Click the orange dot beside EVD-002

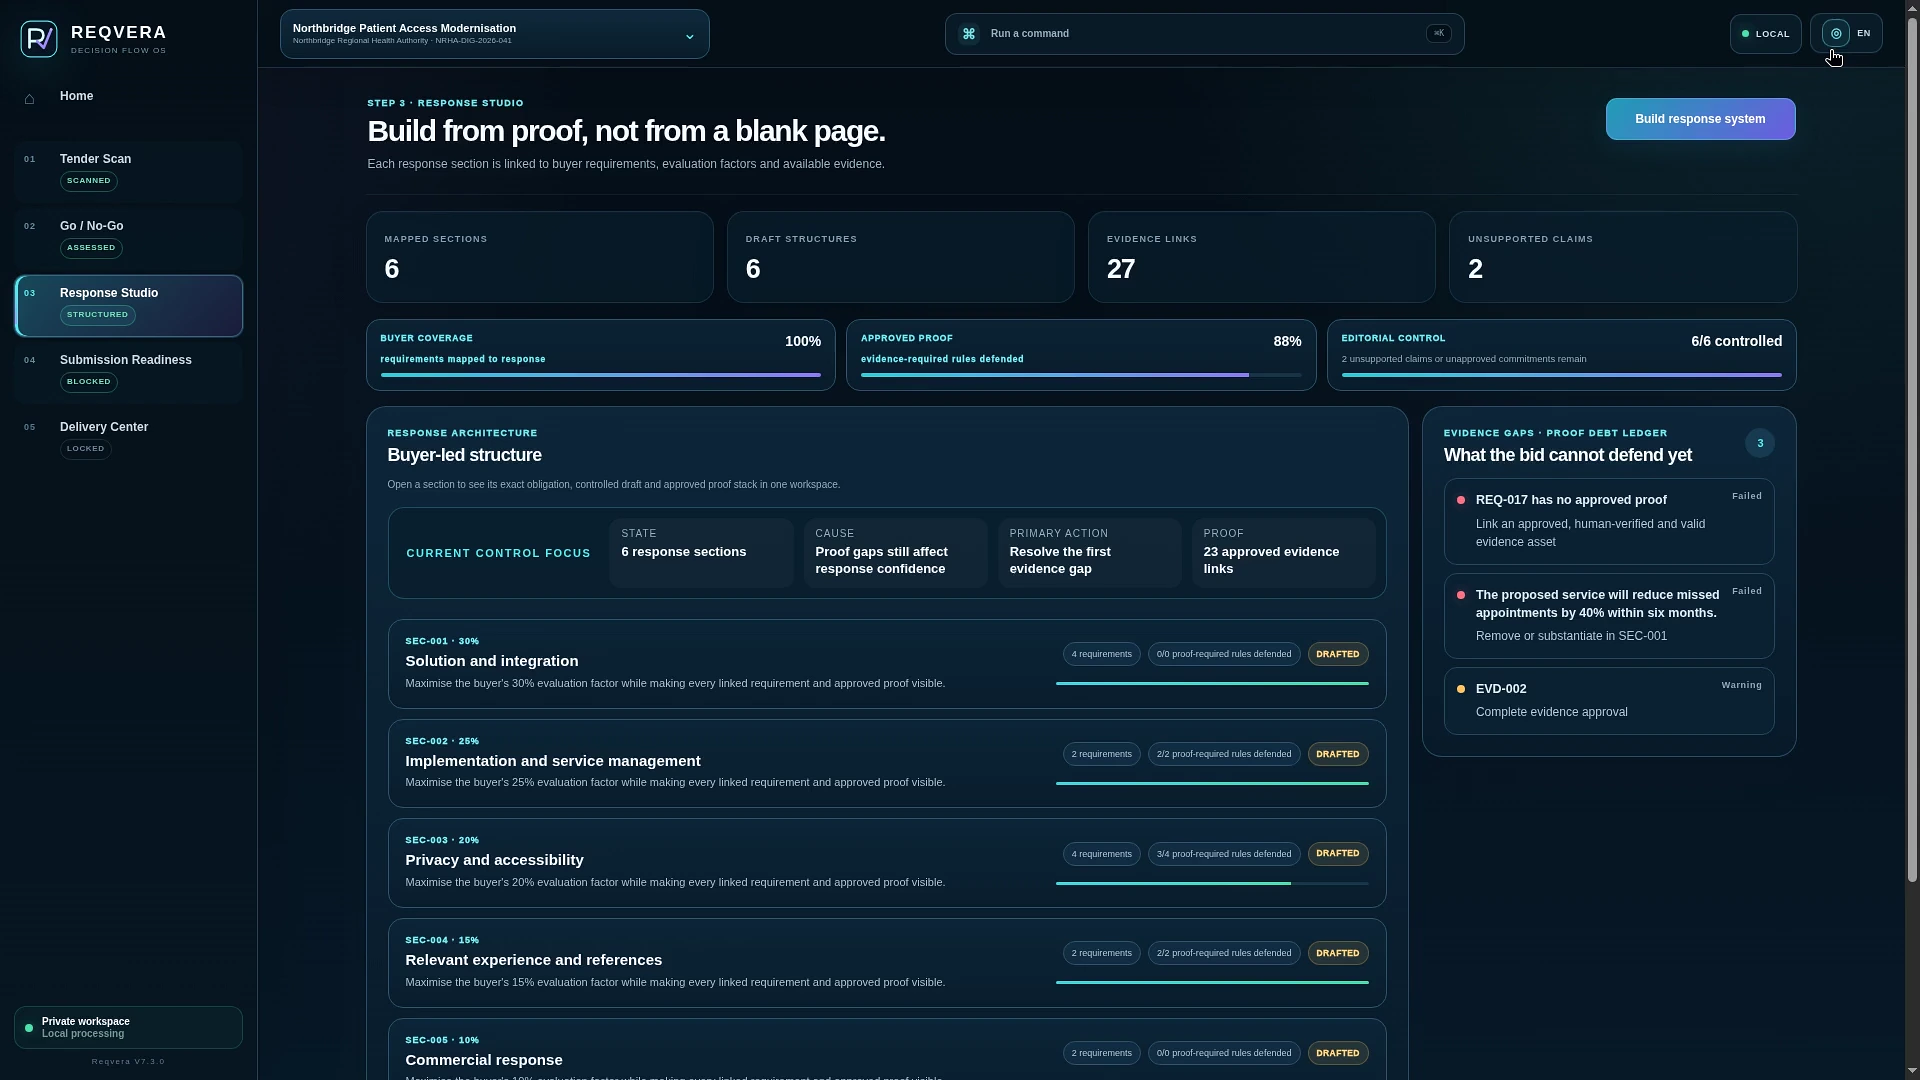coord(1461,689)
